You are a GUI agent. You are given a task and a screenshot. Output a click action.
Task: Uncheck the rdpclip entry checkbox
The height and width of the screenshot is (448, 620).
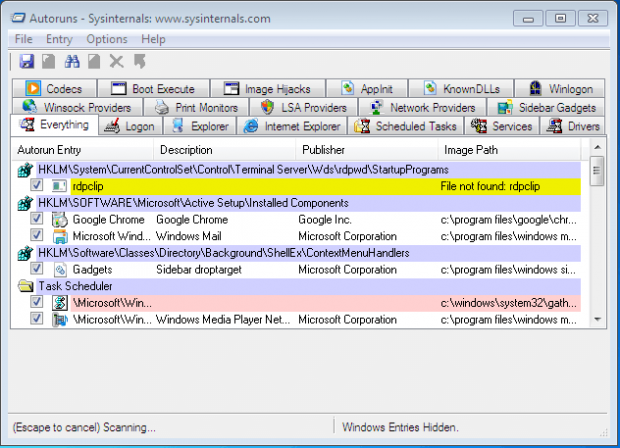coord(37,186)
